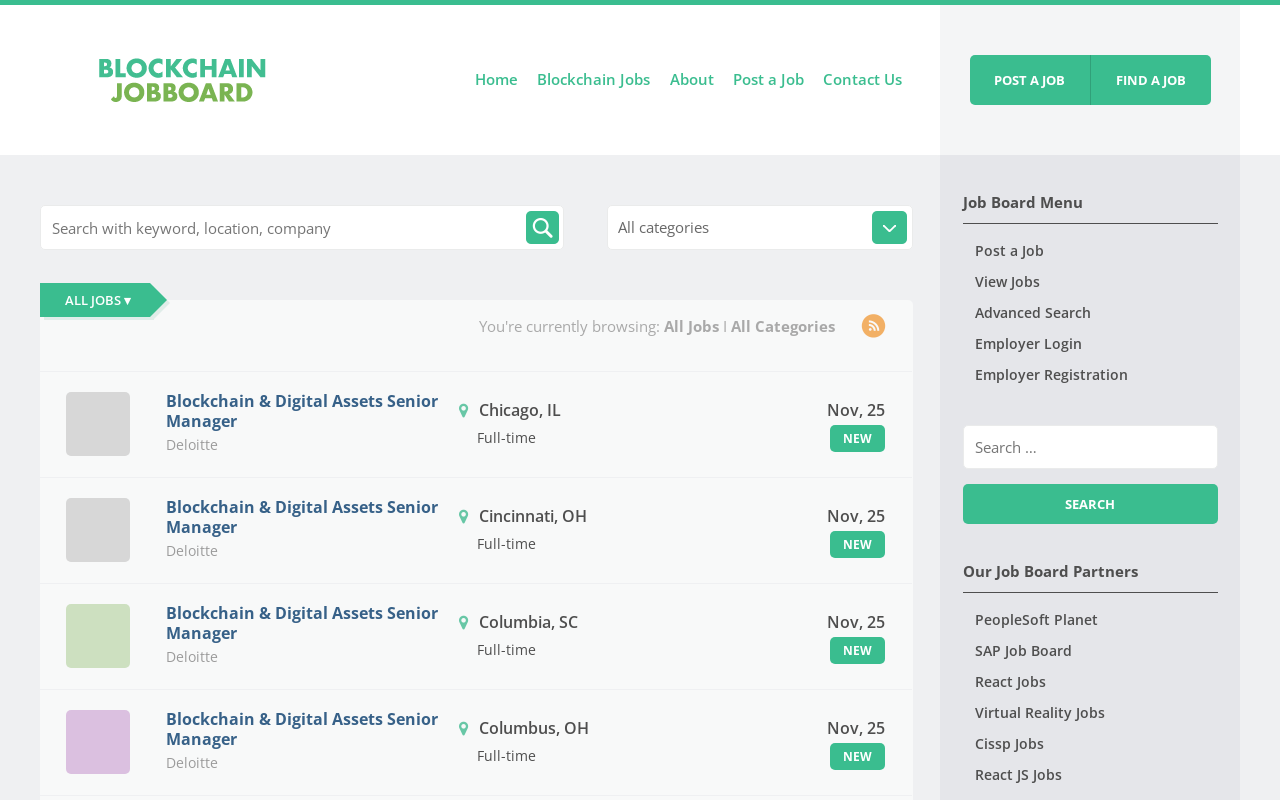The image size is (1280, 800).
Task: Open the Cincinnati, OH Senior Manager job title
Action: coord(302,517)
